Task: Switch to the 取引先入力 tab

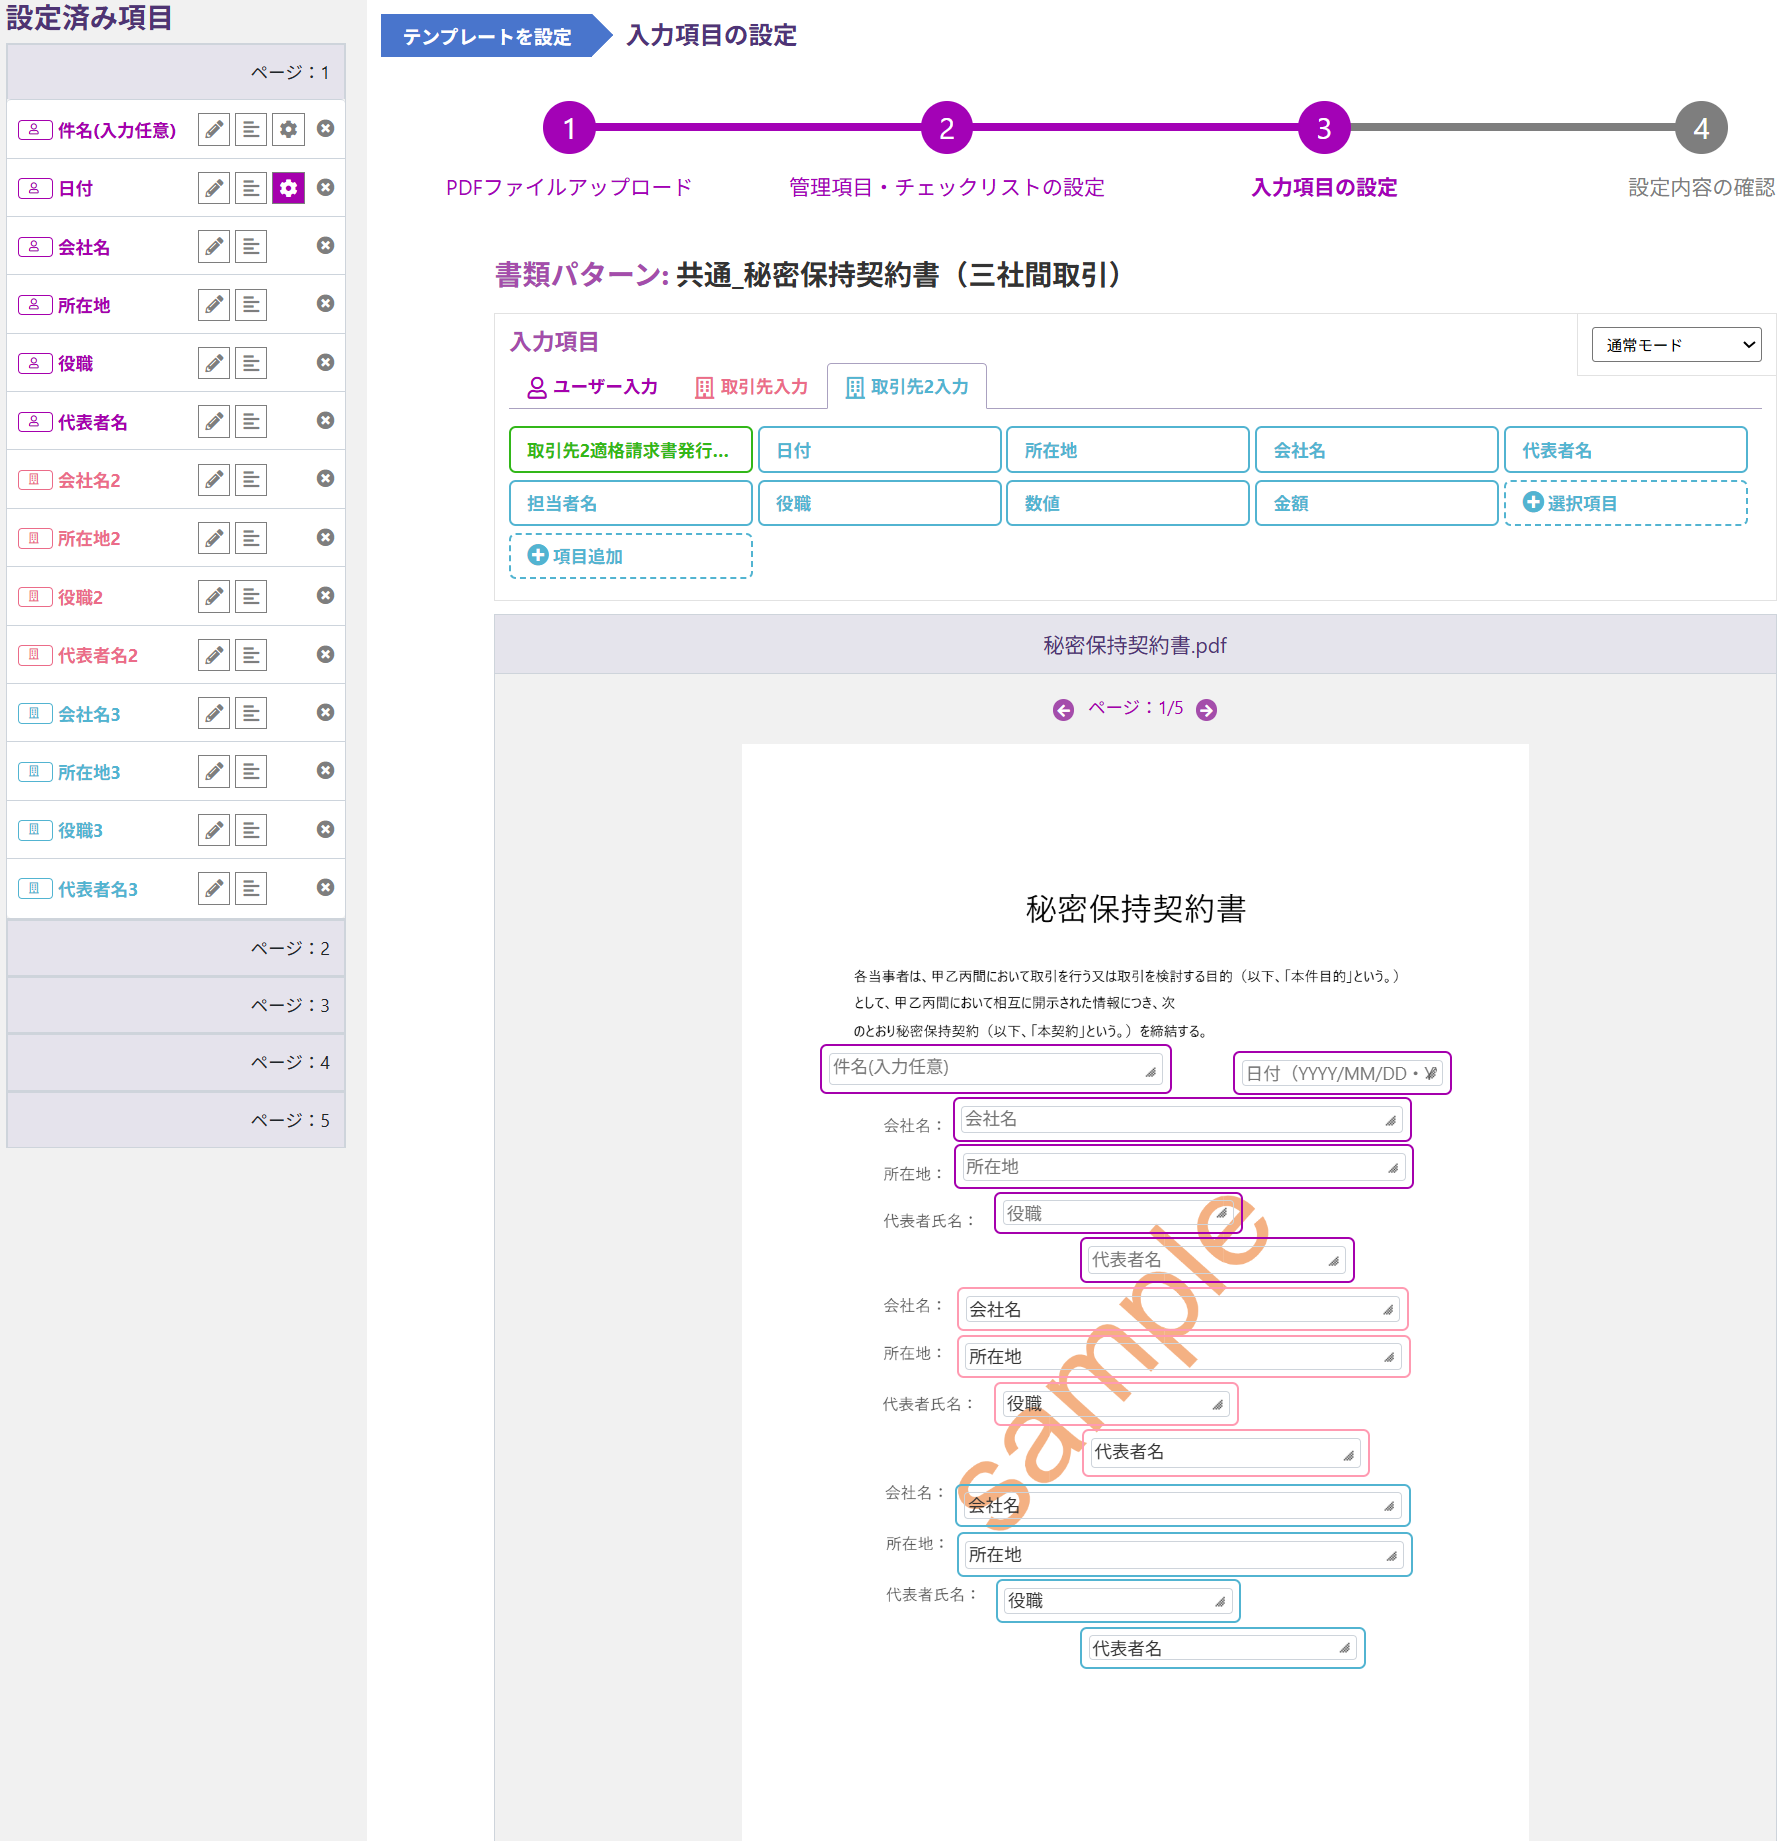Action: coord(752,387)
